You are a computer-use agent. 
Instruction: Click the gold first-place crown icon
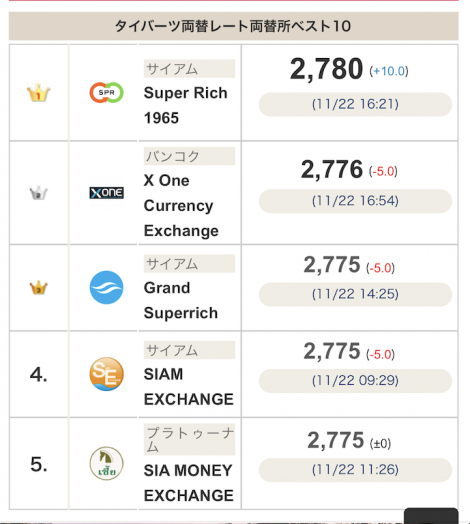(38, 93)
